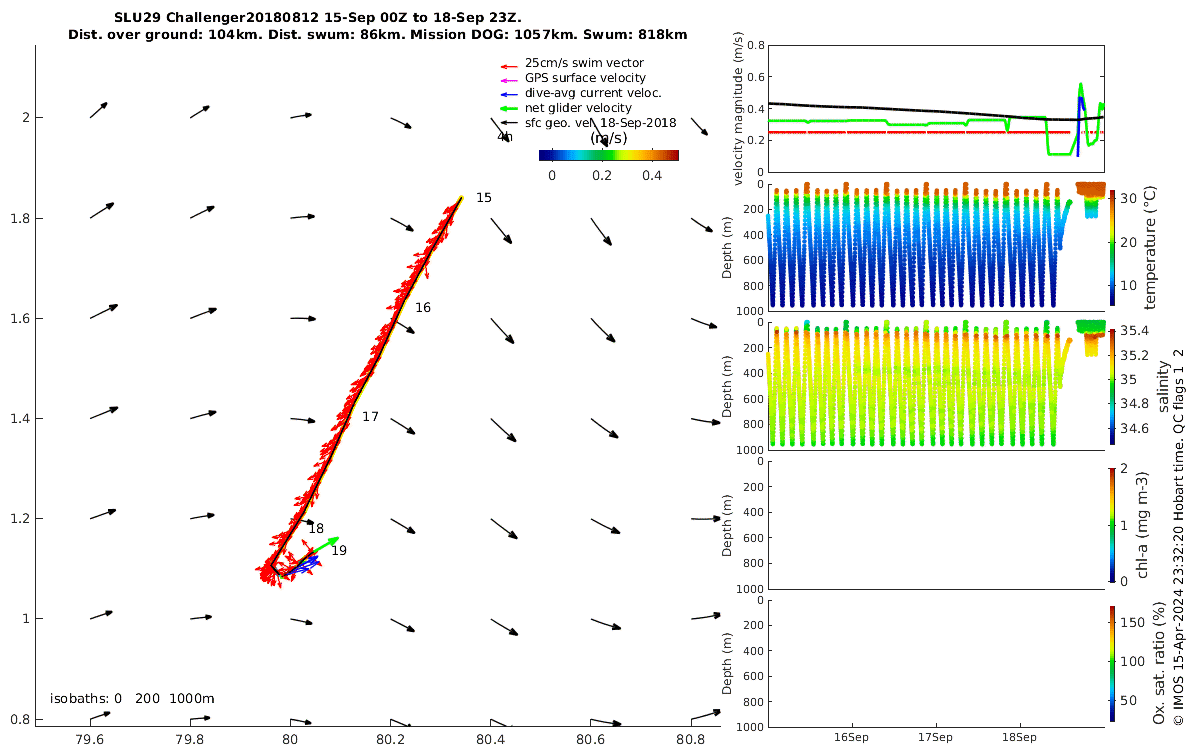Click the '1.8' latitude tick label
This screenshot has height=750, width=1200.
19,218
